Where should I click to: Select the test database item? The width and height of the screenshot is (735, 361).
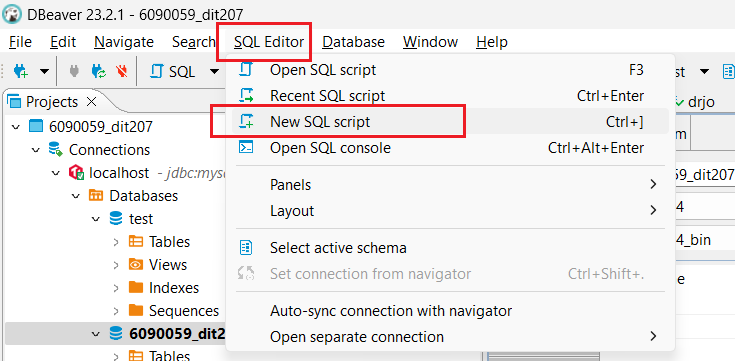click(141, 218)
